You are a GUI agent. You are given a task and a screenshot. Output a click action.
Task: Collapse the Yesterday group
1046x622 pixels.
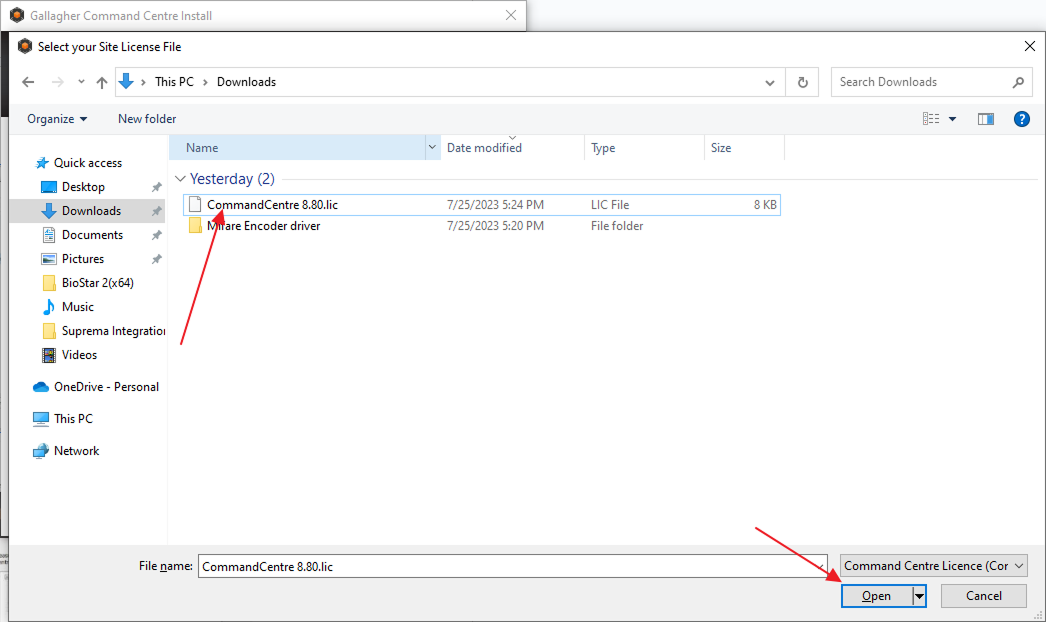[x=181, y=179]
